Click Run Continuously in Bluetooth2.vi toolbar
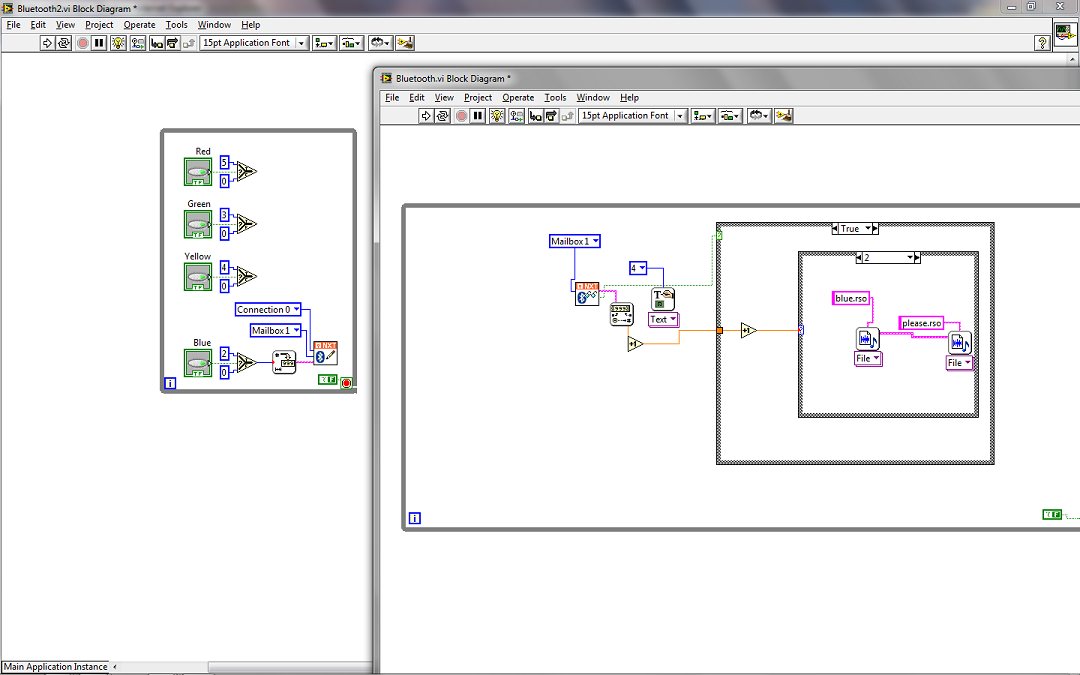Screen dimensions: 1080x675 (63, 43)
